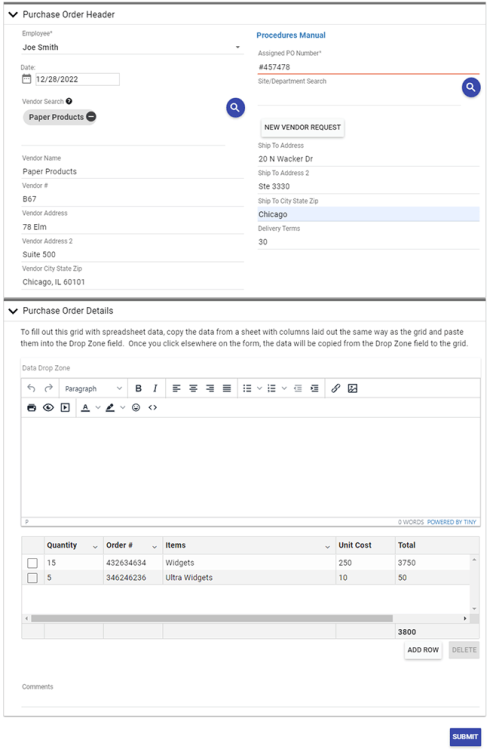This screenshot has height=755, width=490.
Task: Open highlight color options dropdown arrow
Action: click(x=122, y=407)
